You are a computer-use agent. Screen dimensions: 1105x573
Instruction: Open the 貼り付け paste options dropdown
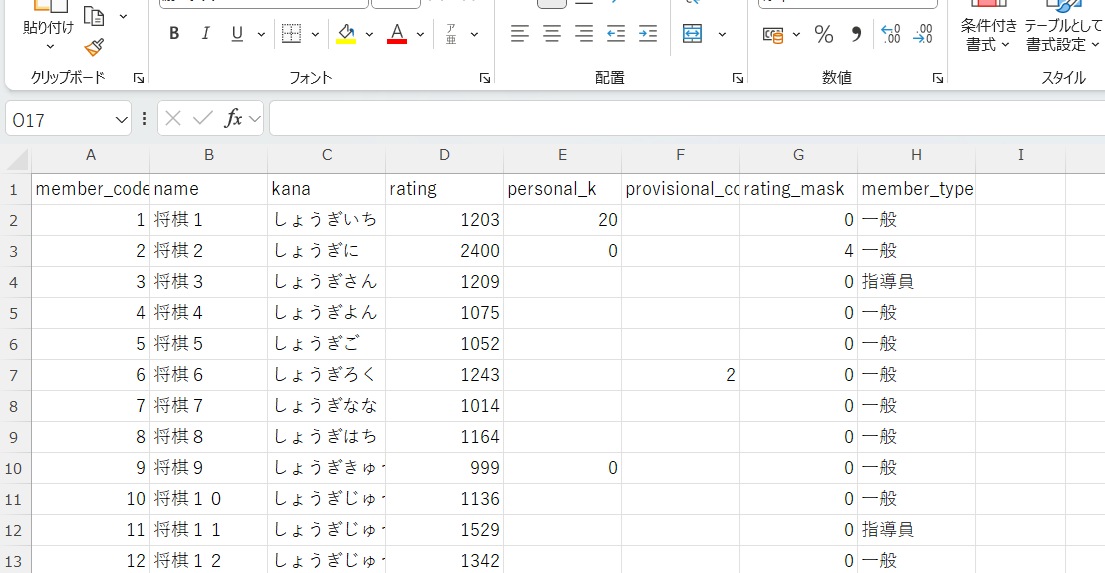(49, 47)
